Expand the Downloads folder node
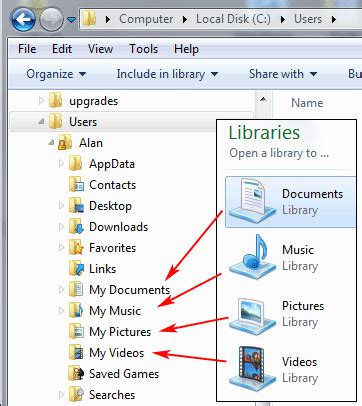 pos(61,226)
